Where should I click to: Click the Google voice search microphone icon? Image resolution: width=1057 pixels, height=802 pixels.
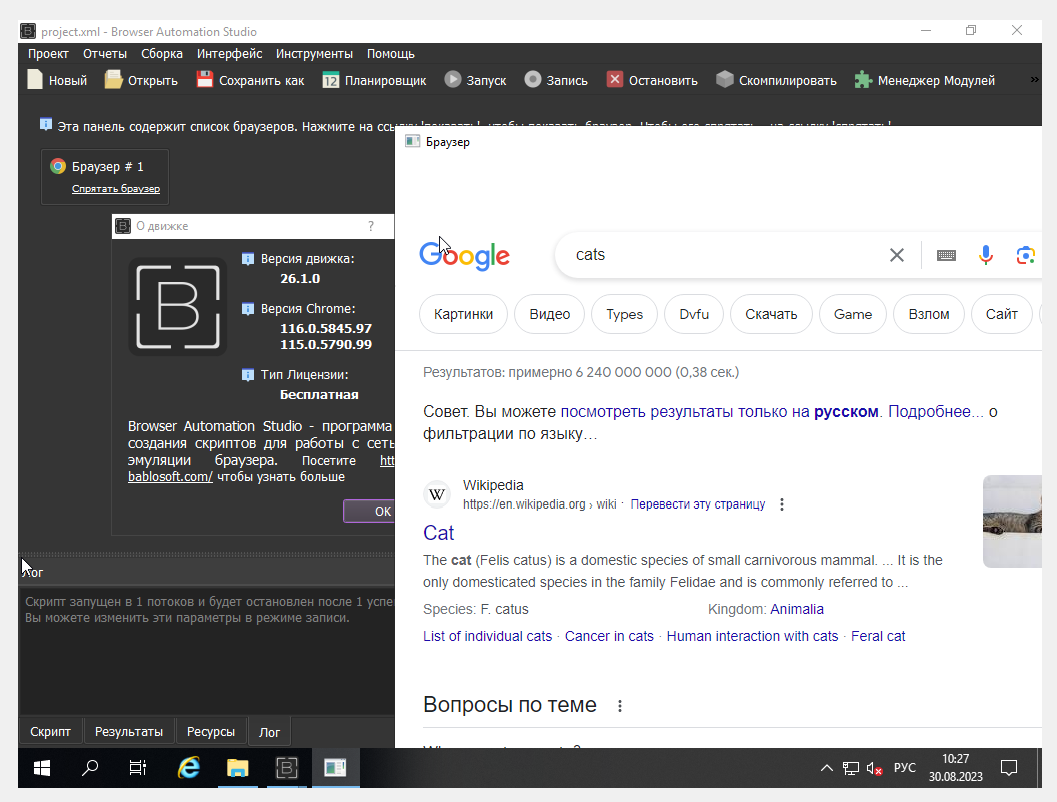pos(986,255)
